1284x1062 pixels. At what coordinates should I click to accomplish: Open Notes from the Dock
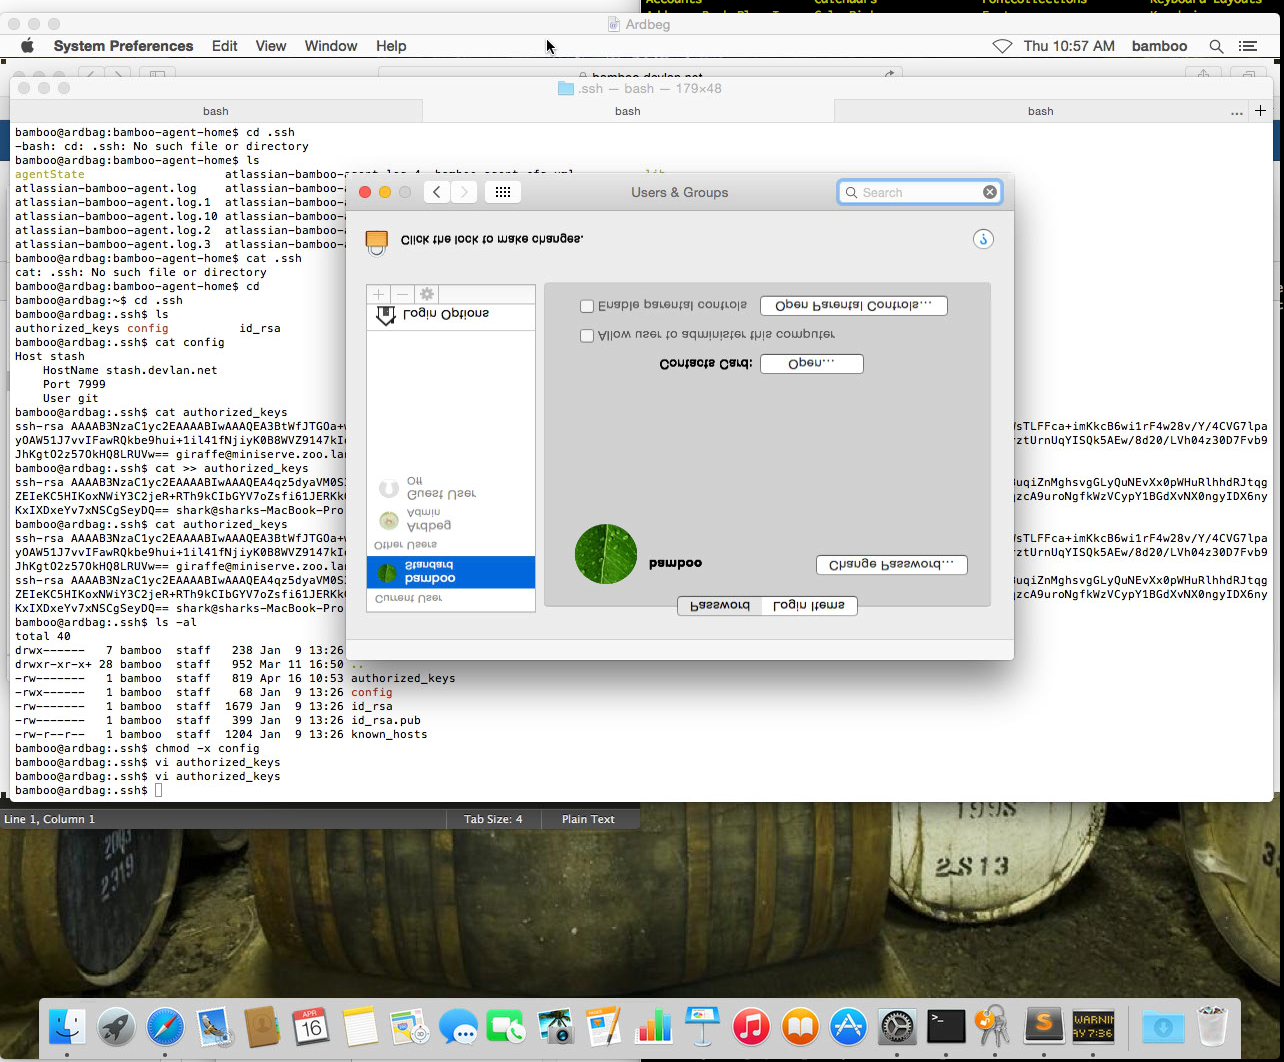[360, 1026]
